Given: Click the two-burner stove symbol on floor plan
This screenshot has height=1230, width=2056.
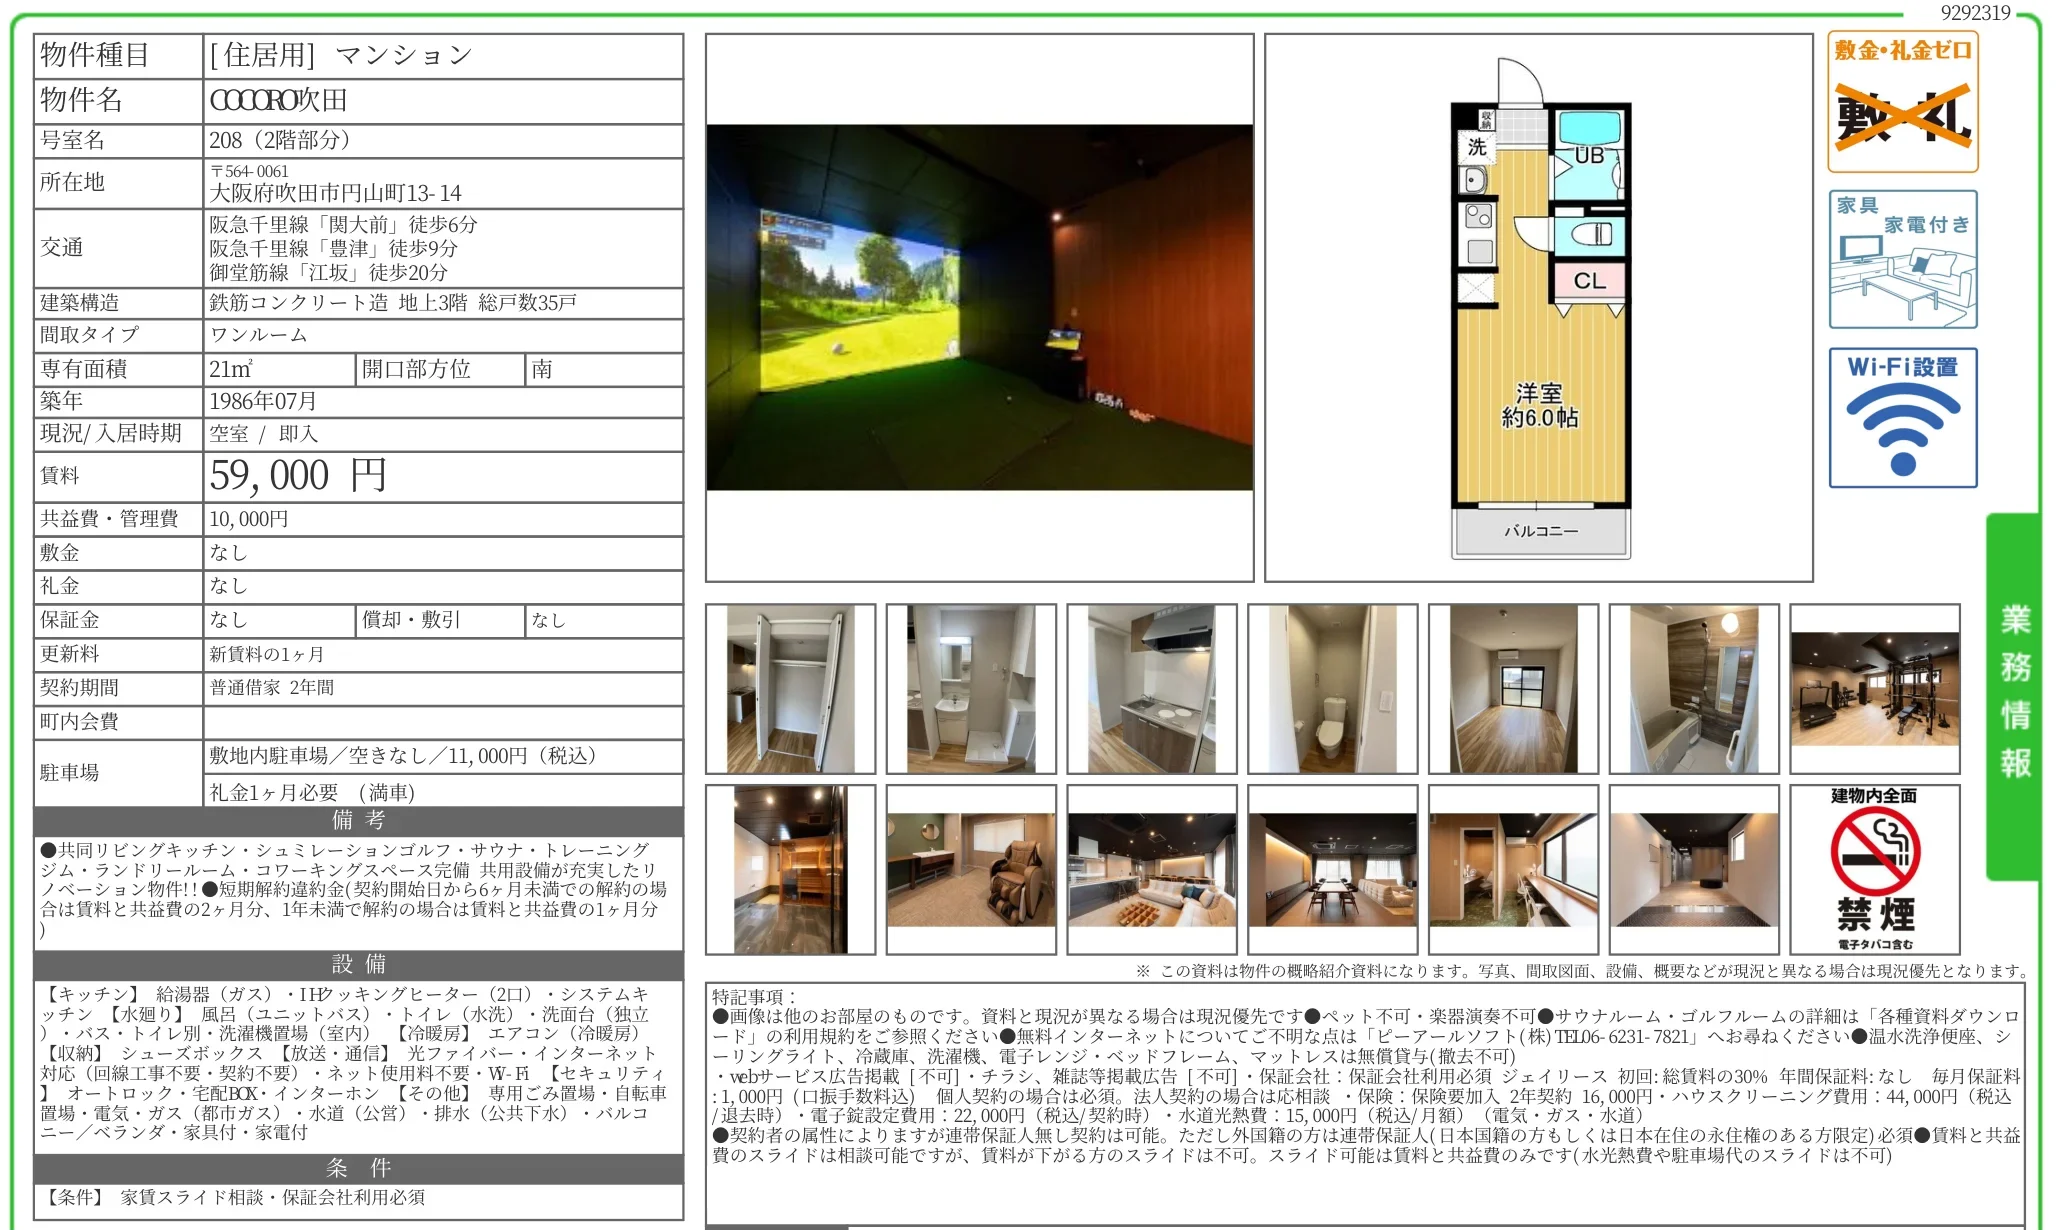Looking at the screenshot, I should (1479, 217).
